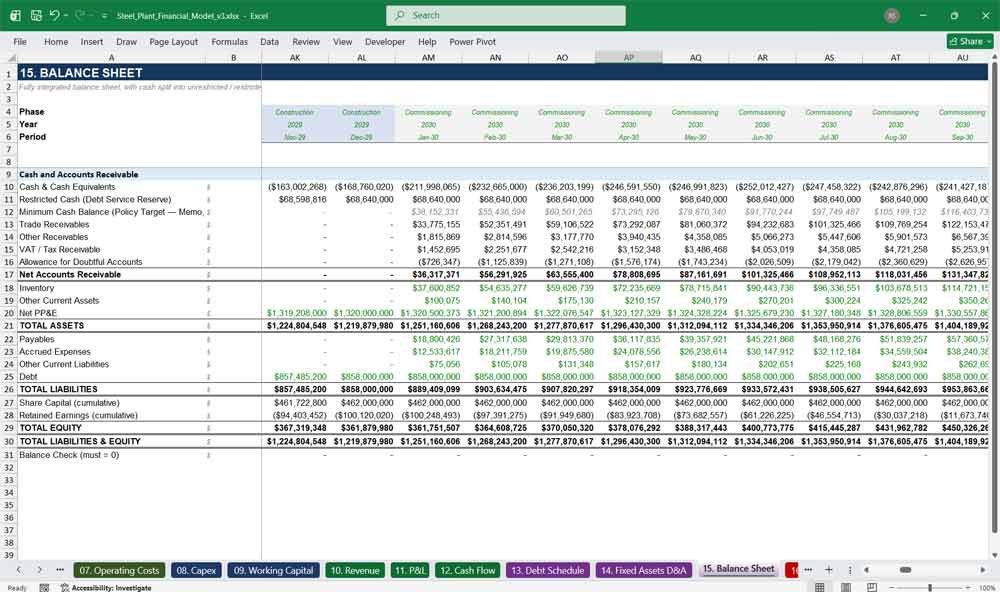1000x592 pixels.
Task: Click the ellipsis right of sheet tabs
Action: [x=808, y=570]
